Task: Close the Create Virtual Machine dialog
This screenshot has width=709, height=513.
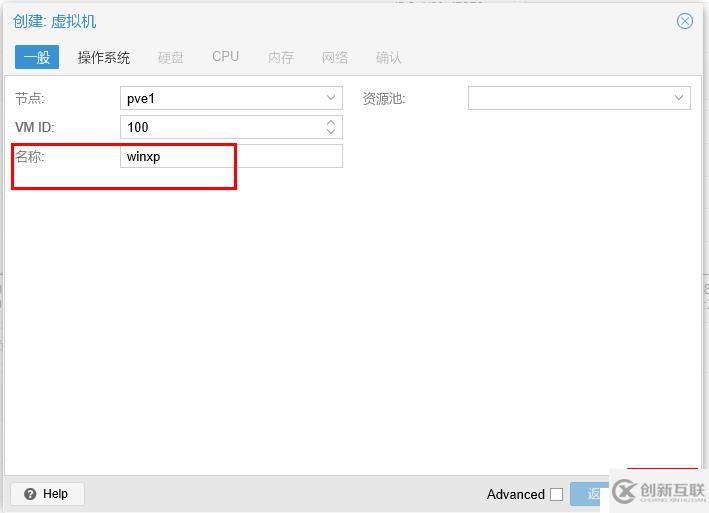Action: [x=685, y=21]
